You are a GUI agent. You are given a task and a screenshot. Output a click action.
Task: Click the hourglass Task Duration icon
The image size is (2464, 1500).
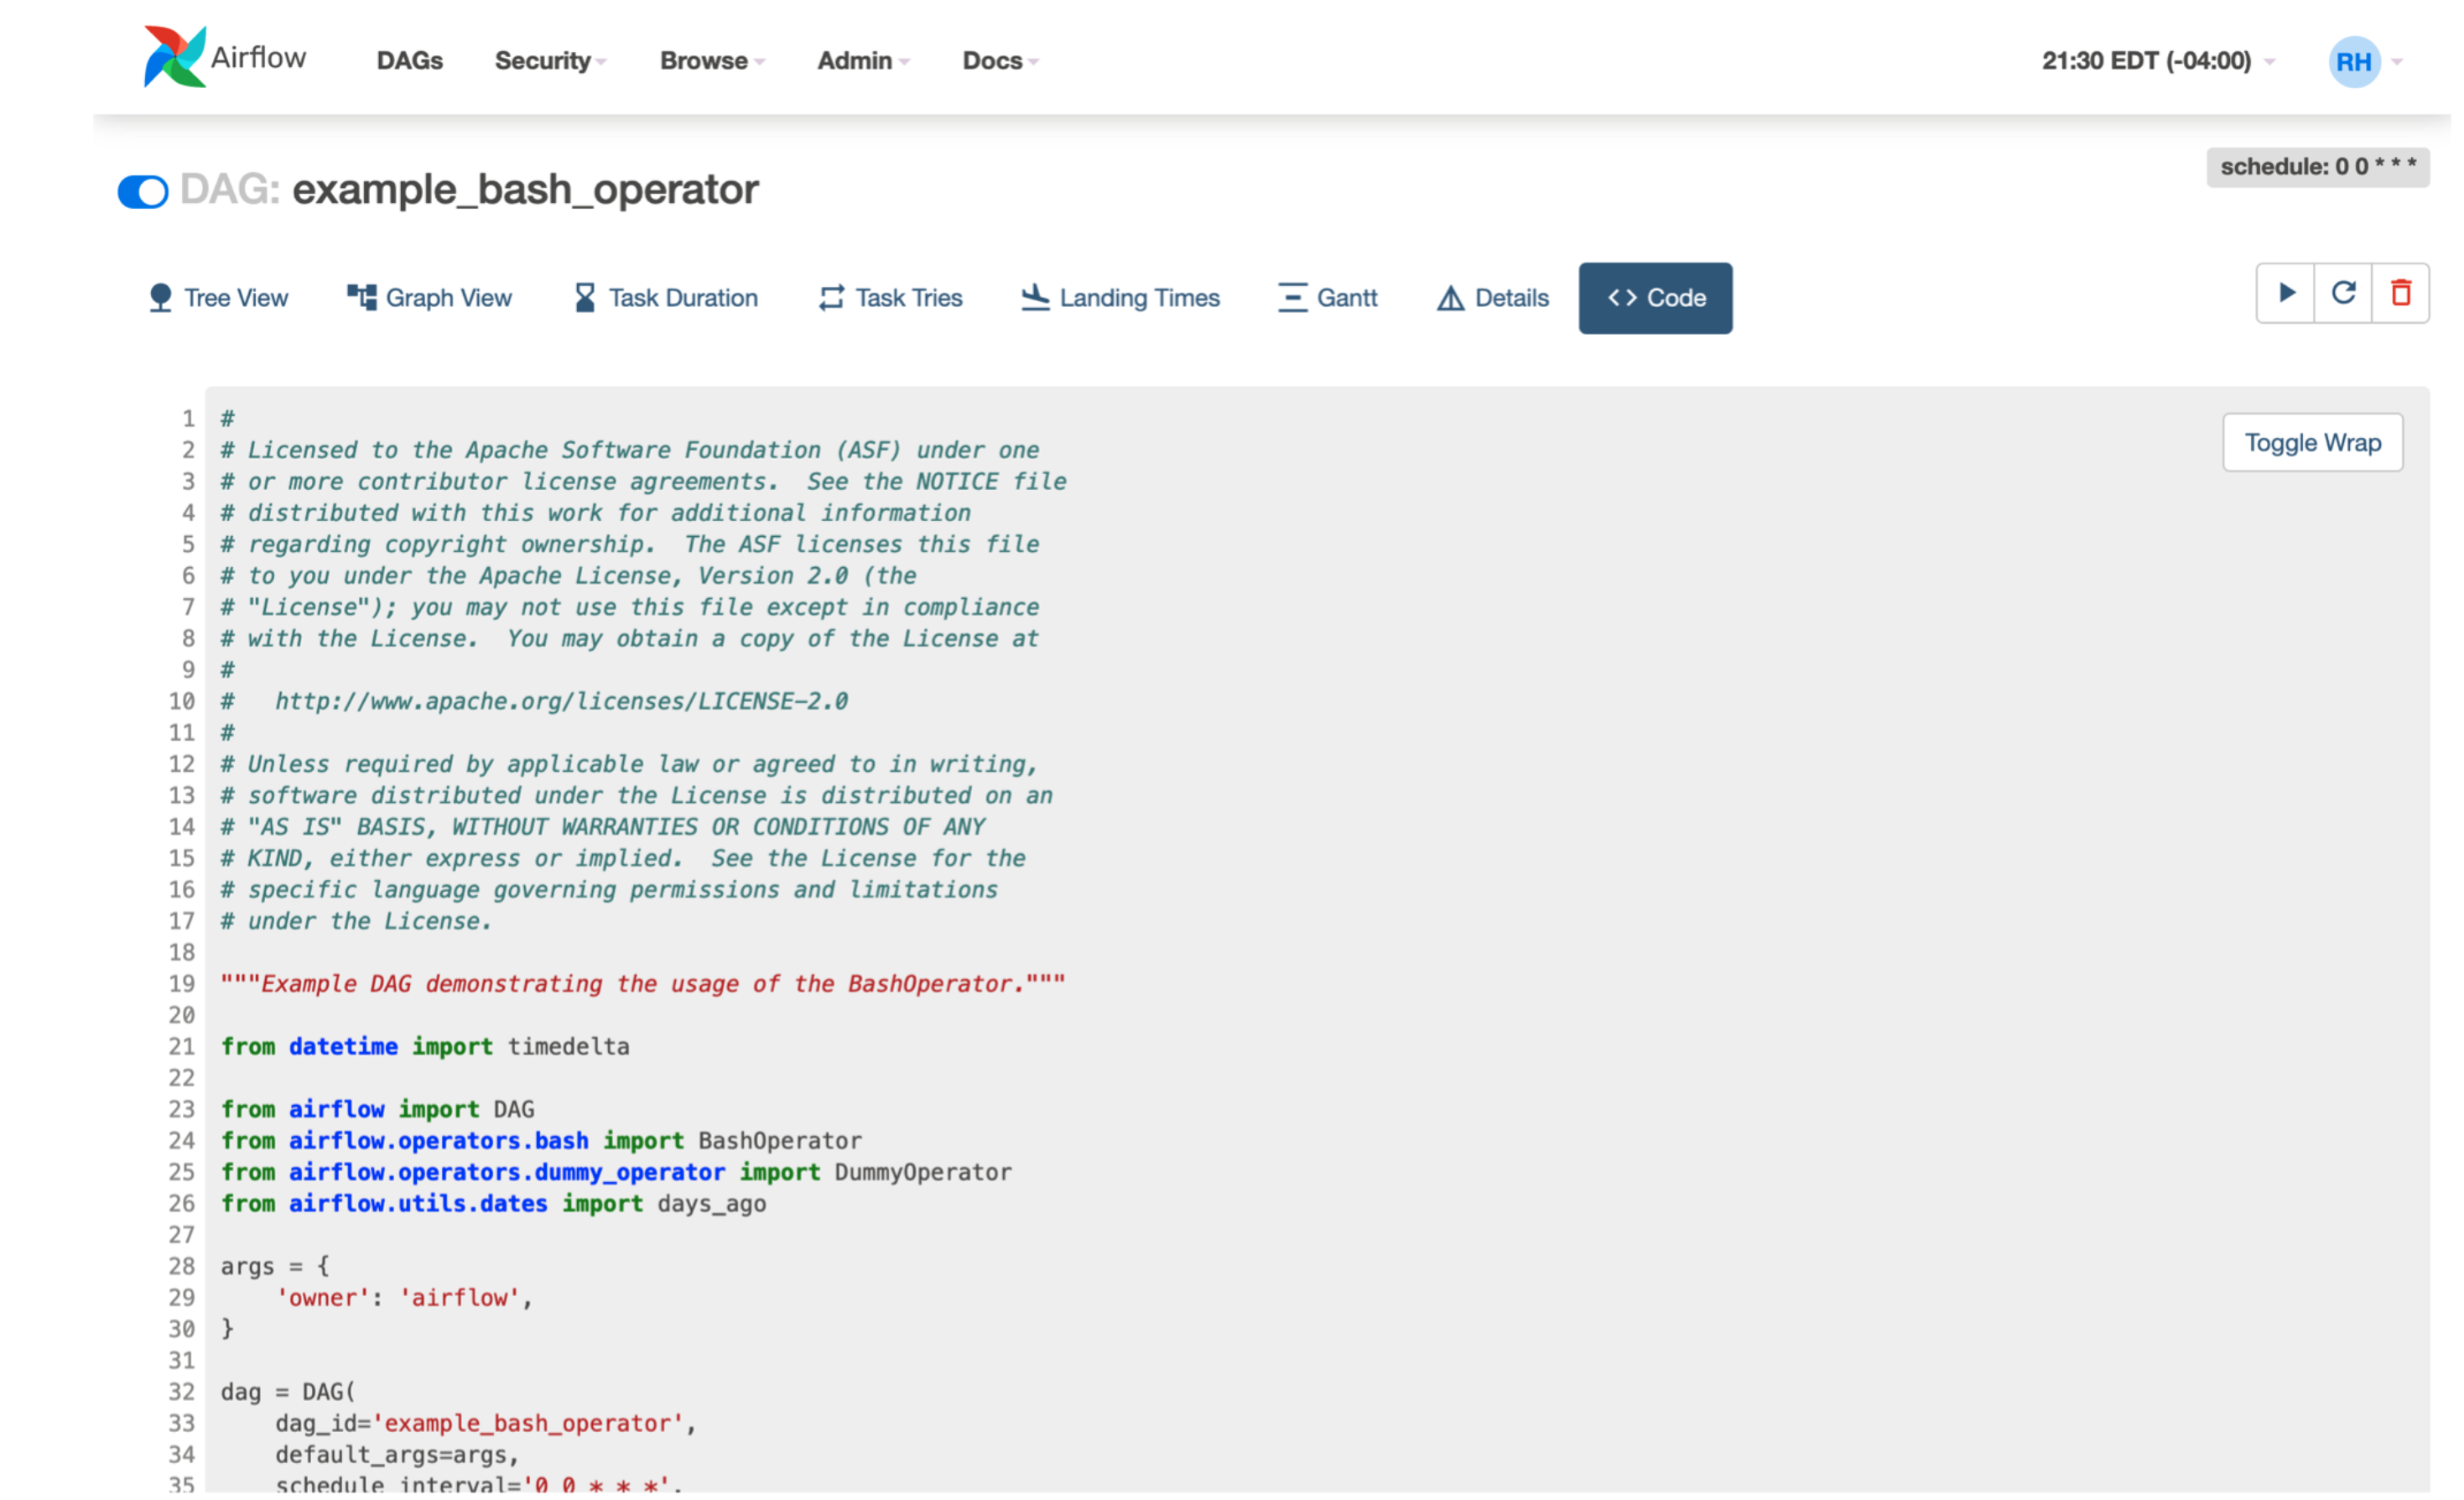(x=585, y=297)
